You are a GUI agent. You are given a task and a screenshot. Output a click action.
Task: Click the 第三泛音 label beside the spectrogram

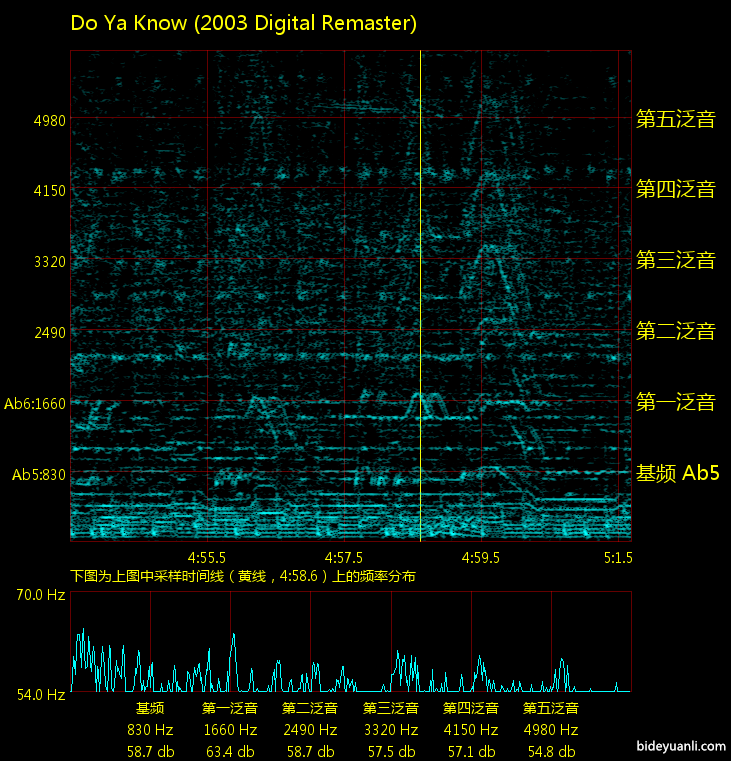pos(676,261)
